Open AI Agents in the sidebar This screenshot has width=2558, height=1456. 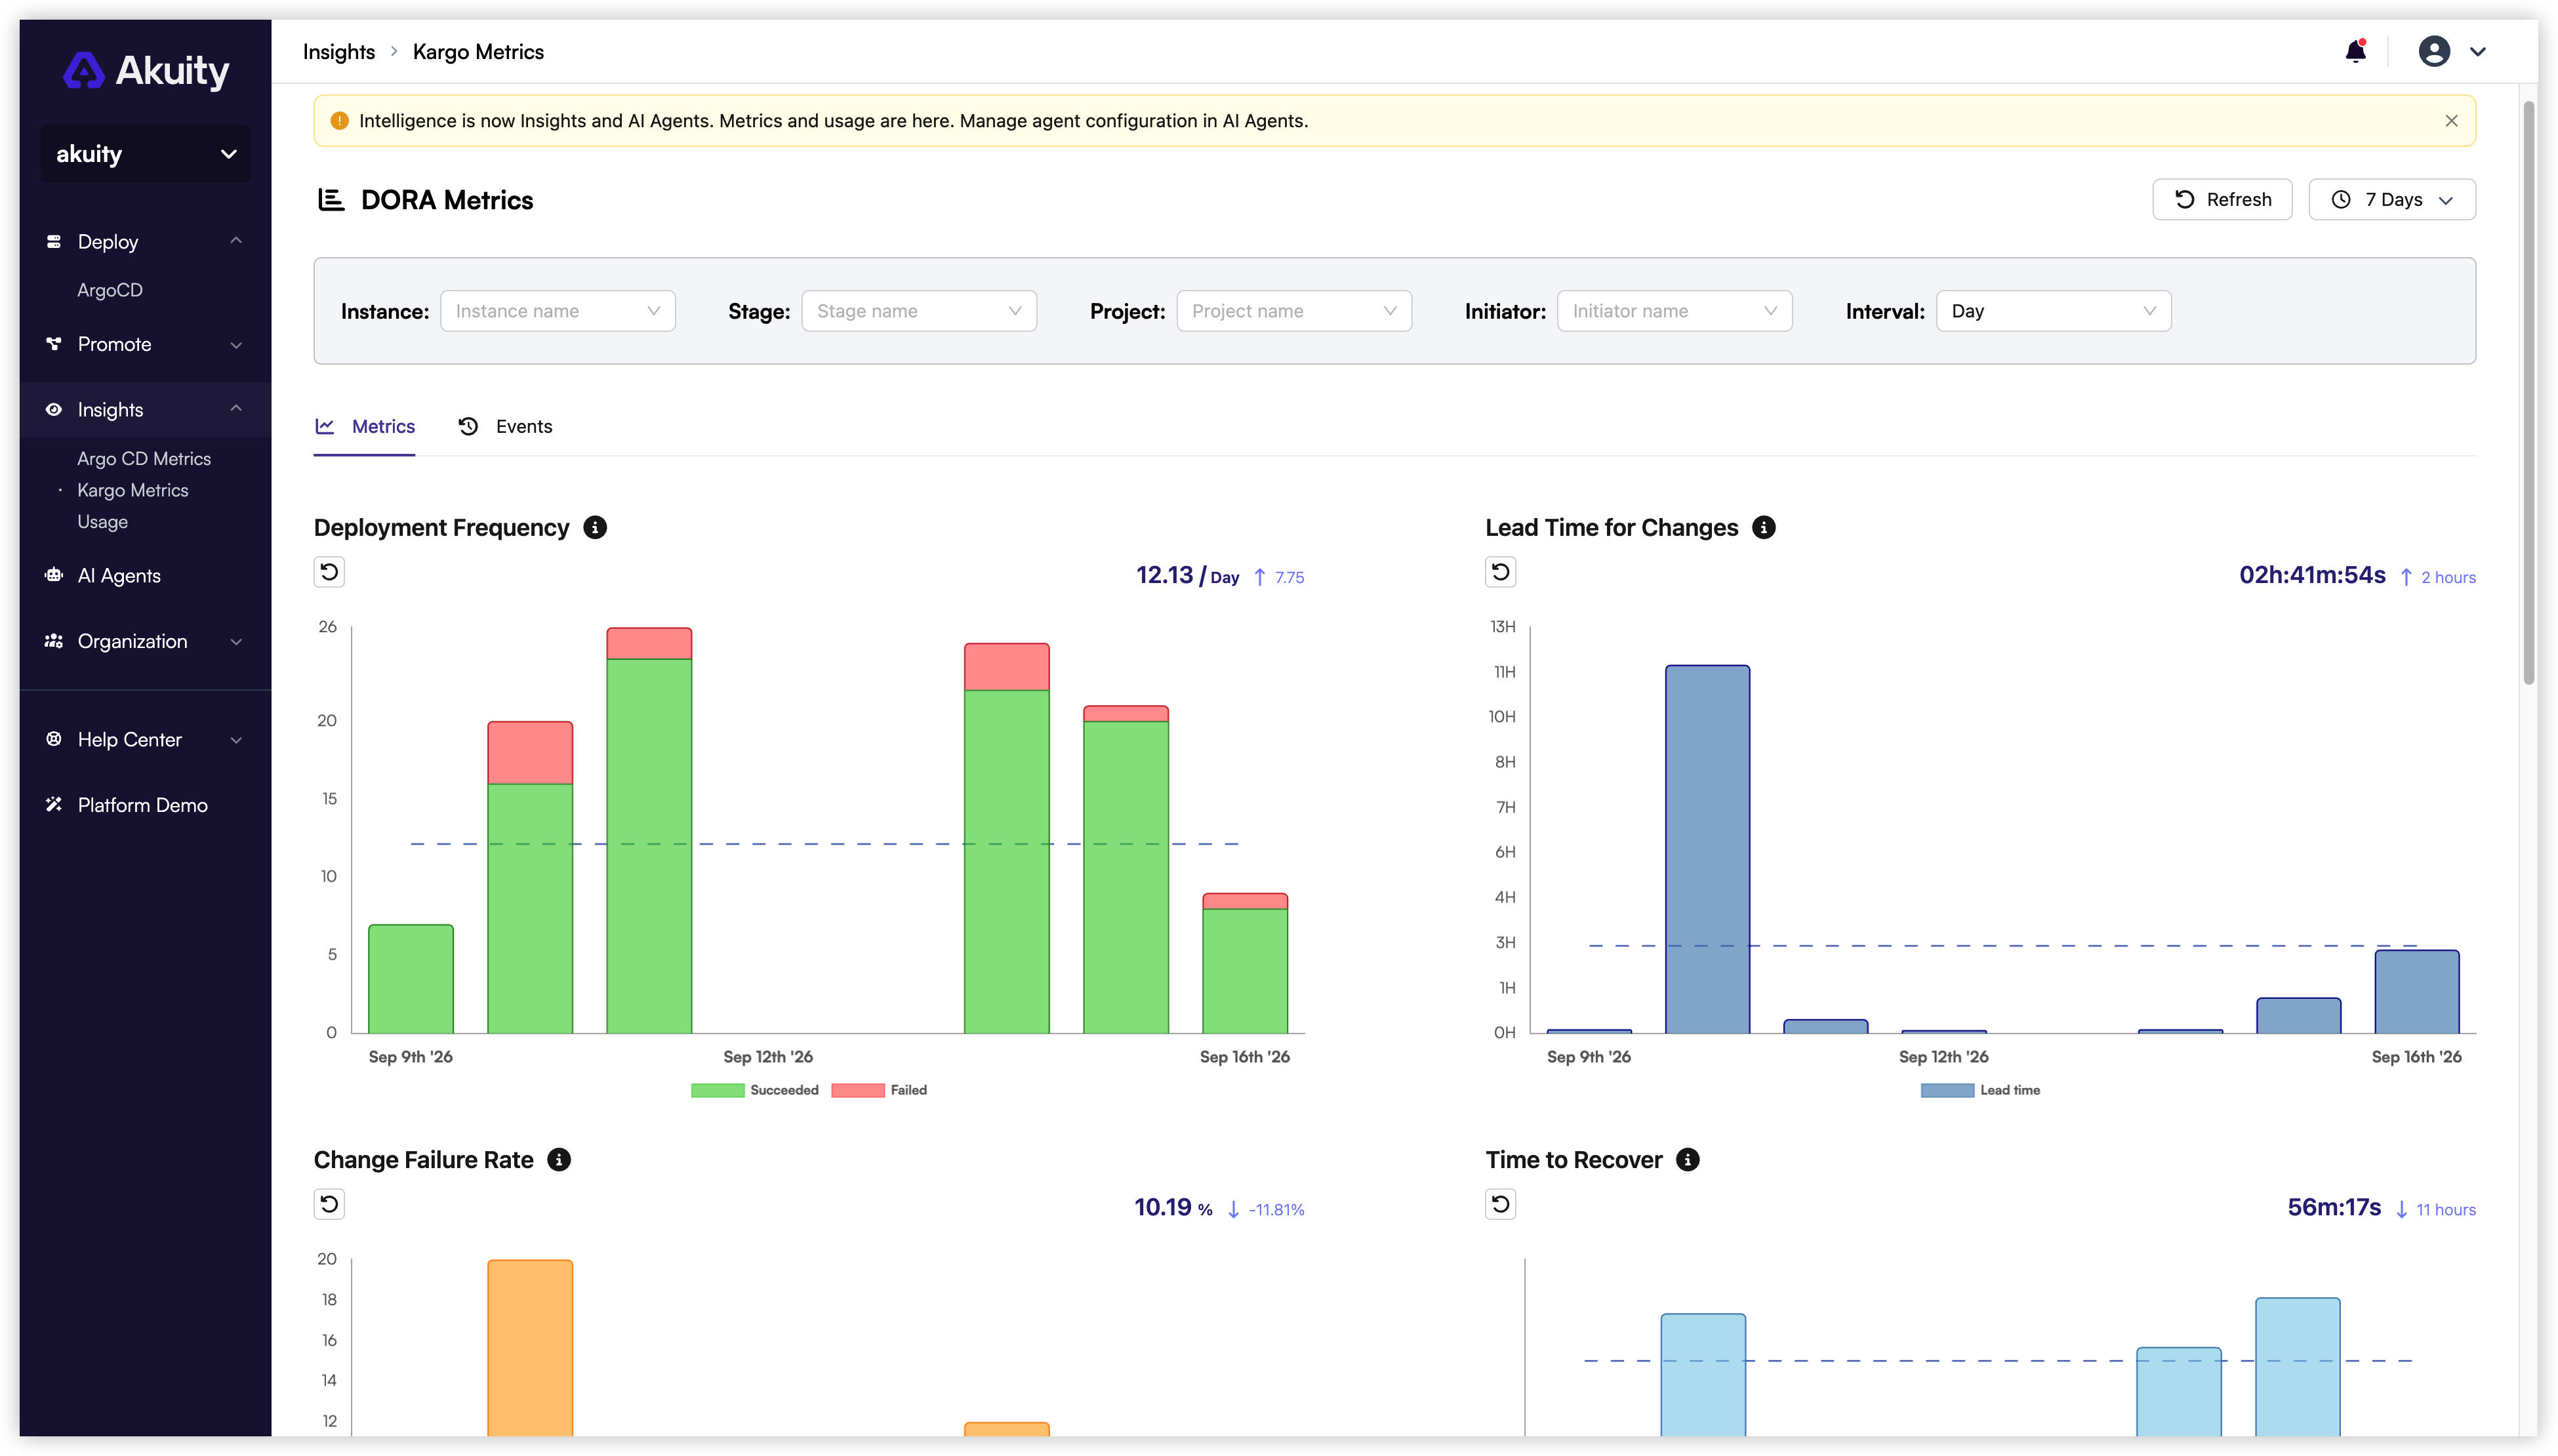point(119,575)
